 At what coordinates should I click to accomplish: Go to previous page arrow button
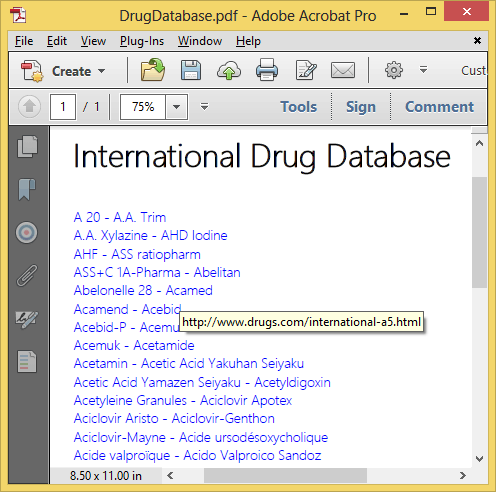[x=29, y=107]
